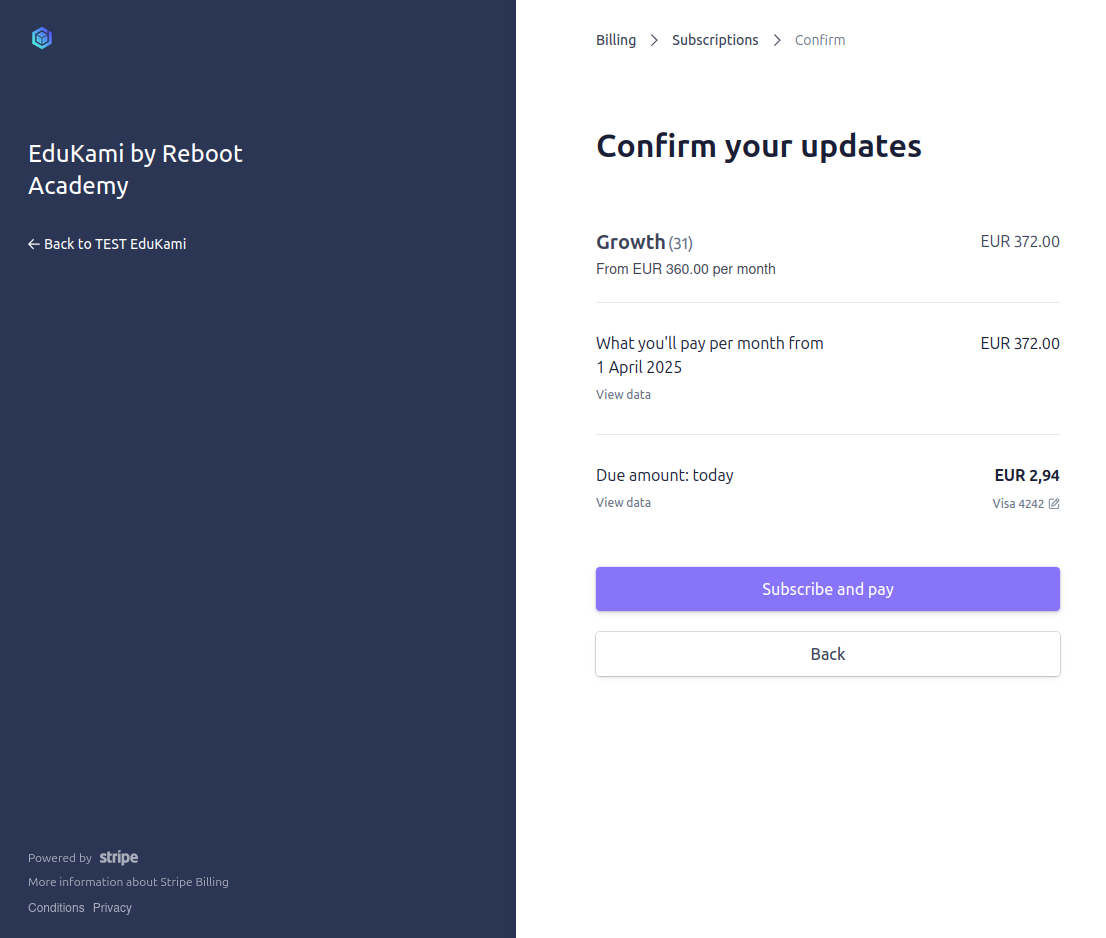The image size is (1106, 938).
Task: Click the chevron between Billing and Subscriptions
Action: pos(654,40)
